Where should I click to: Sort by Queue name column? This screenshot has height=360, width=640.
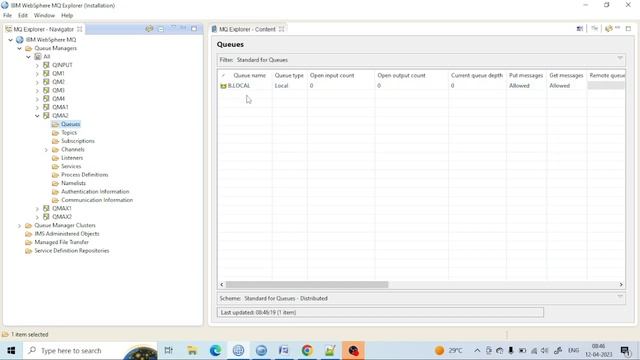(x=249, y=76)
